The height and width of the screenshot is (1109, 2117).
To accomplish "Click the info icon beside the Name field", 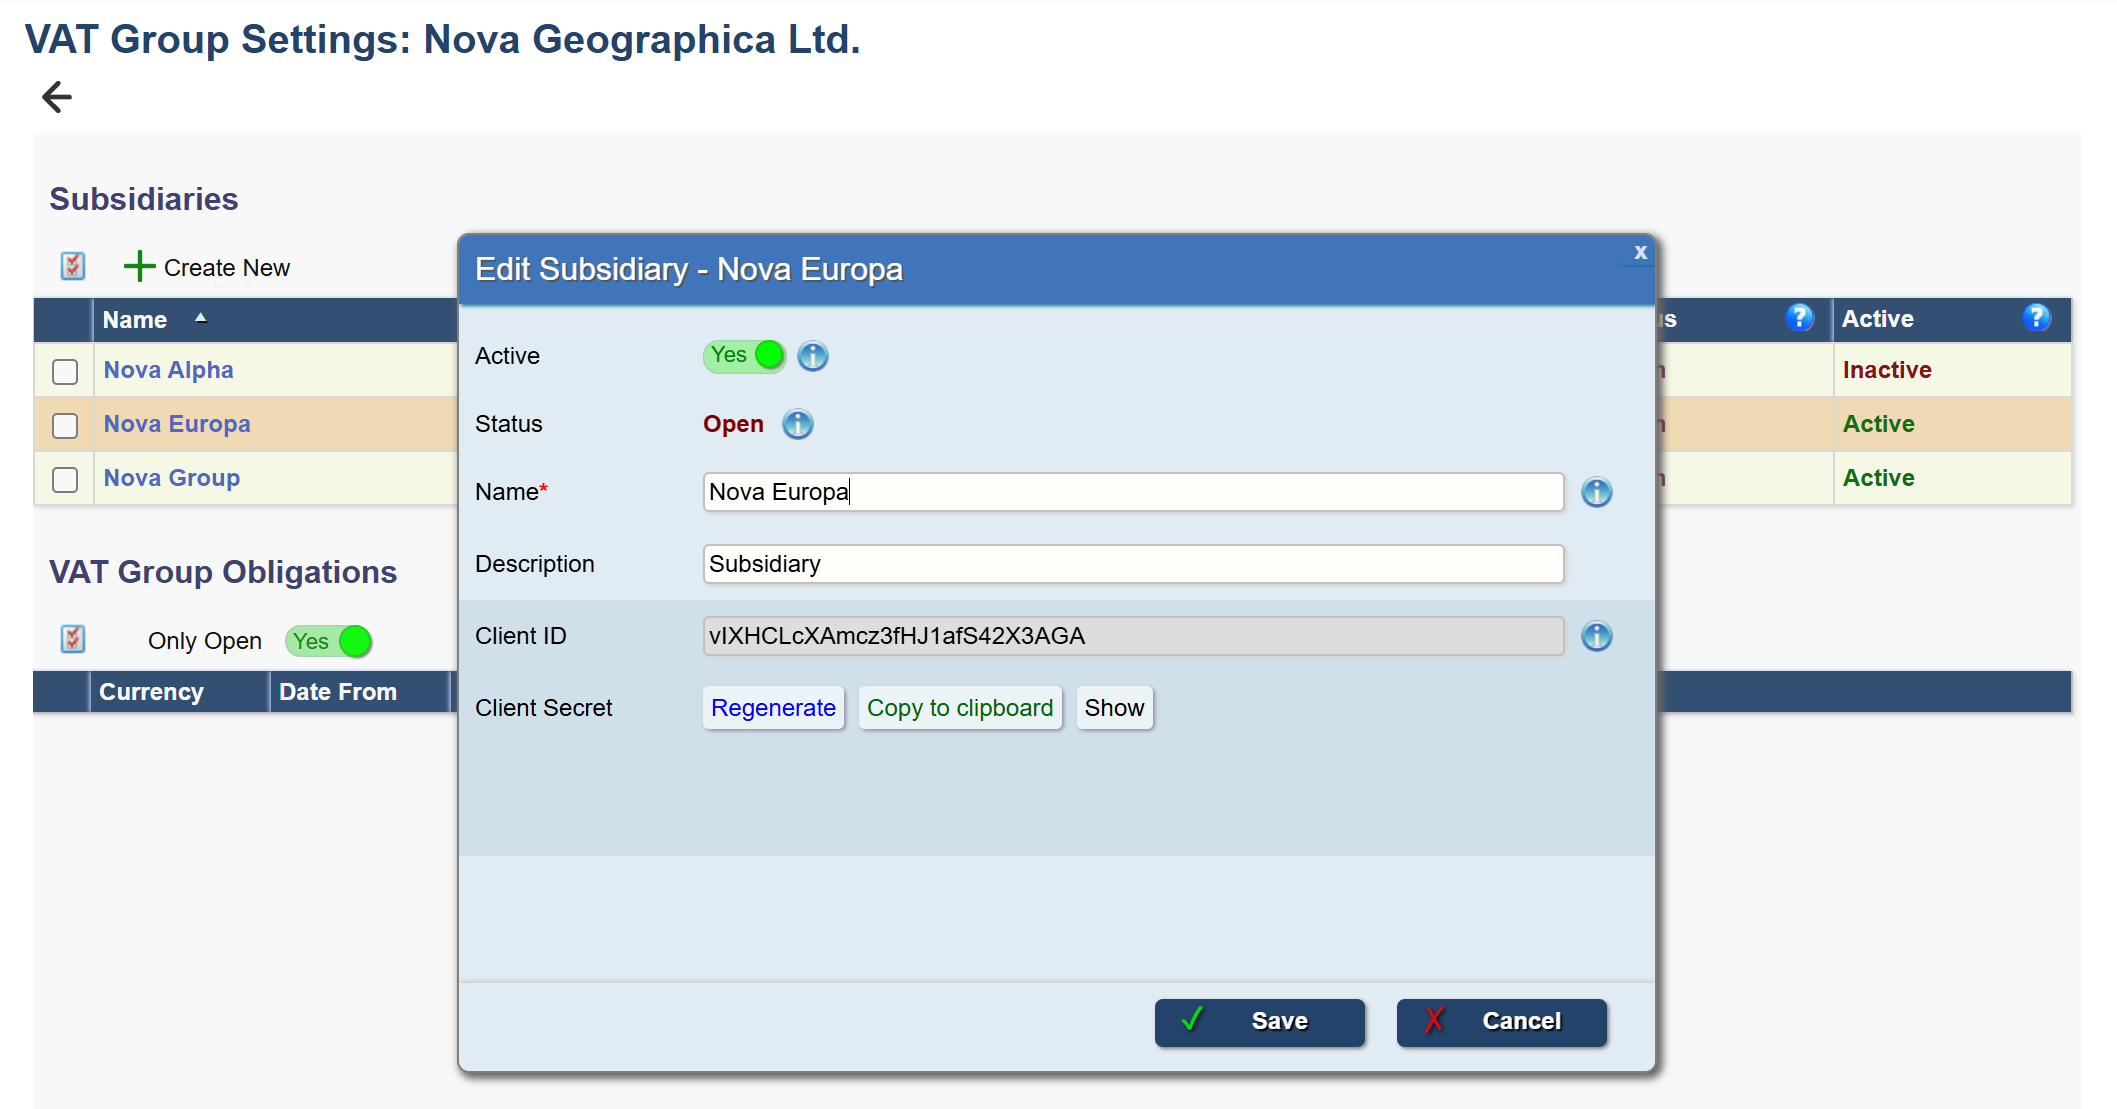I will coord(1596,492).
